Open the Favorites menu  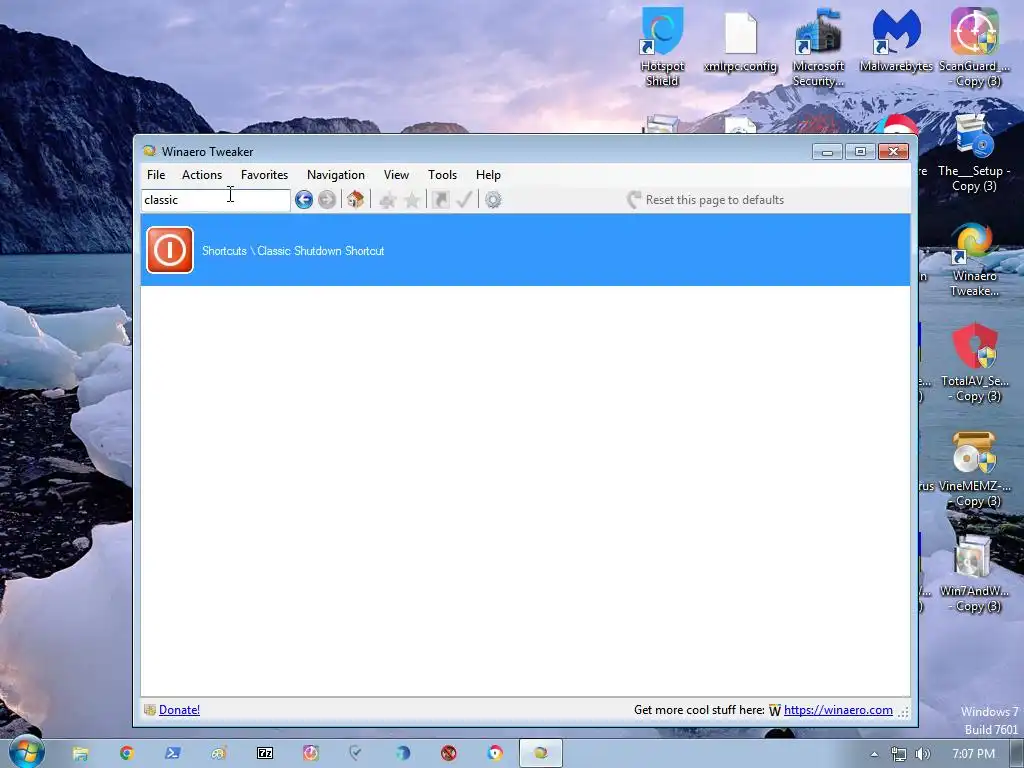pyautogui.click(x=264, y=174)
